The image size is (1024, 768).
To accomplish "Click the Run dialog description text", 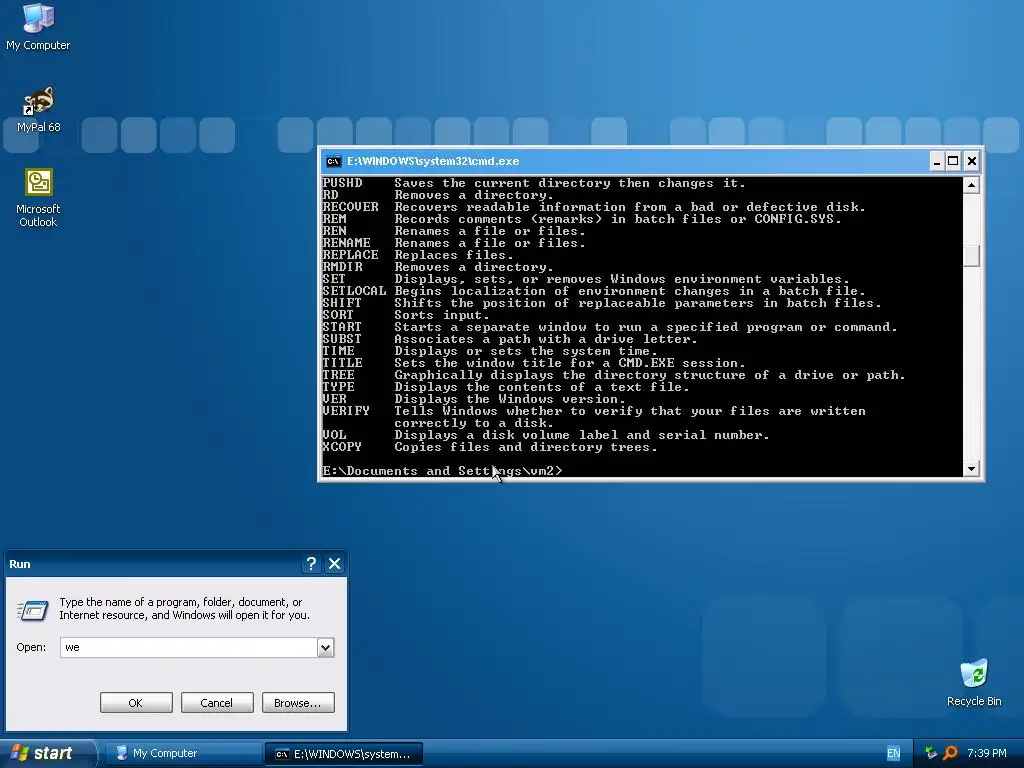I will coord(184,609).
